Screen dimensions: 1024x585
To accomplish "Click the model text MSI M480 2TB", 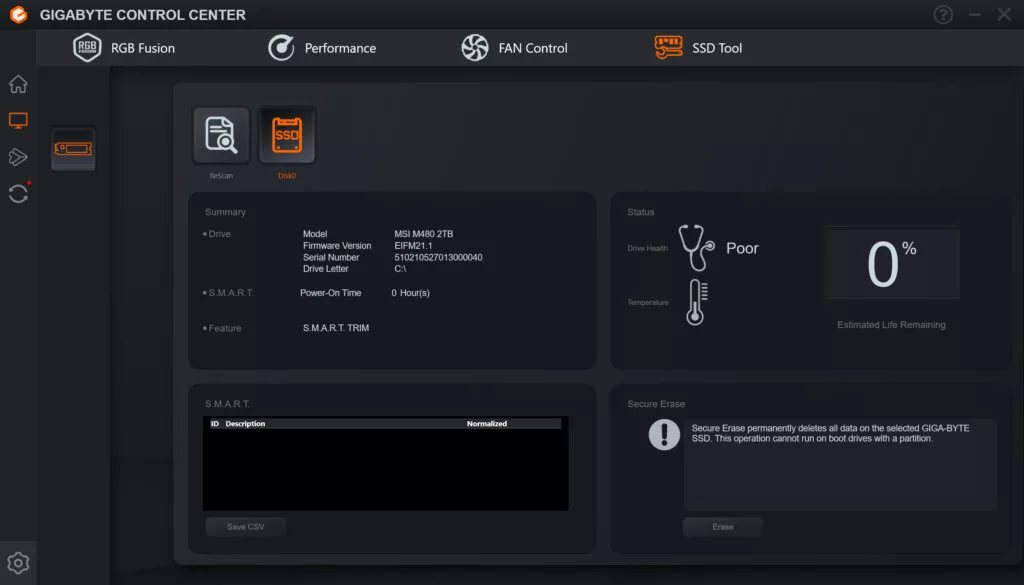I will pyautogui.click(x=423, y=234).
